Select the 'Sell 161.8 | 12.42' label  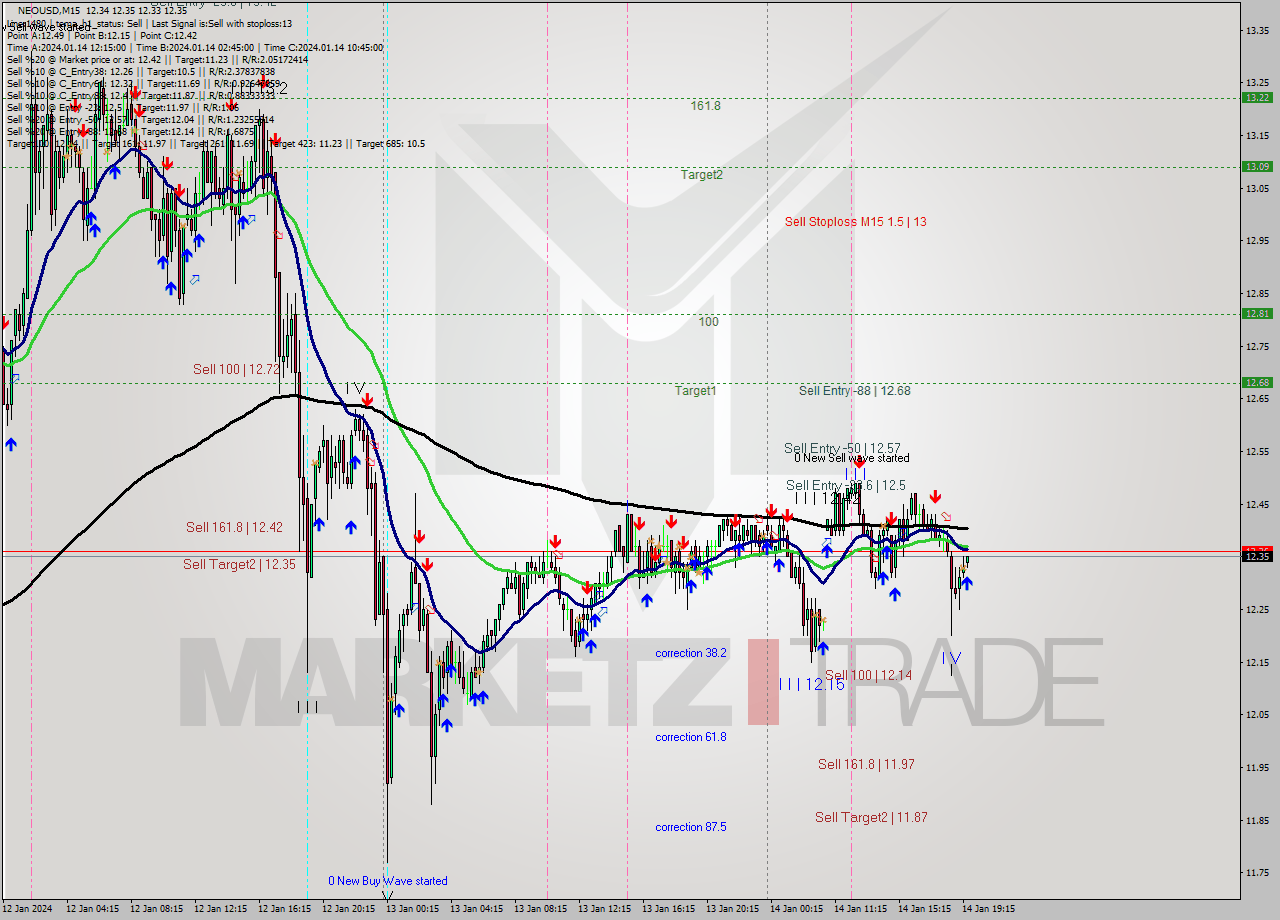point(234,527)
